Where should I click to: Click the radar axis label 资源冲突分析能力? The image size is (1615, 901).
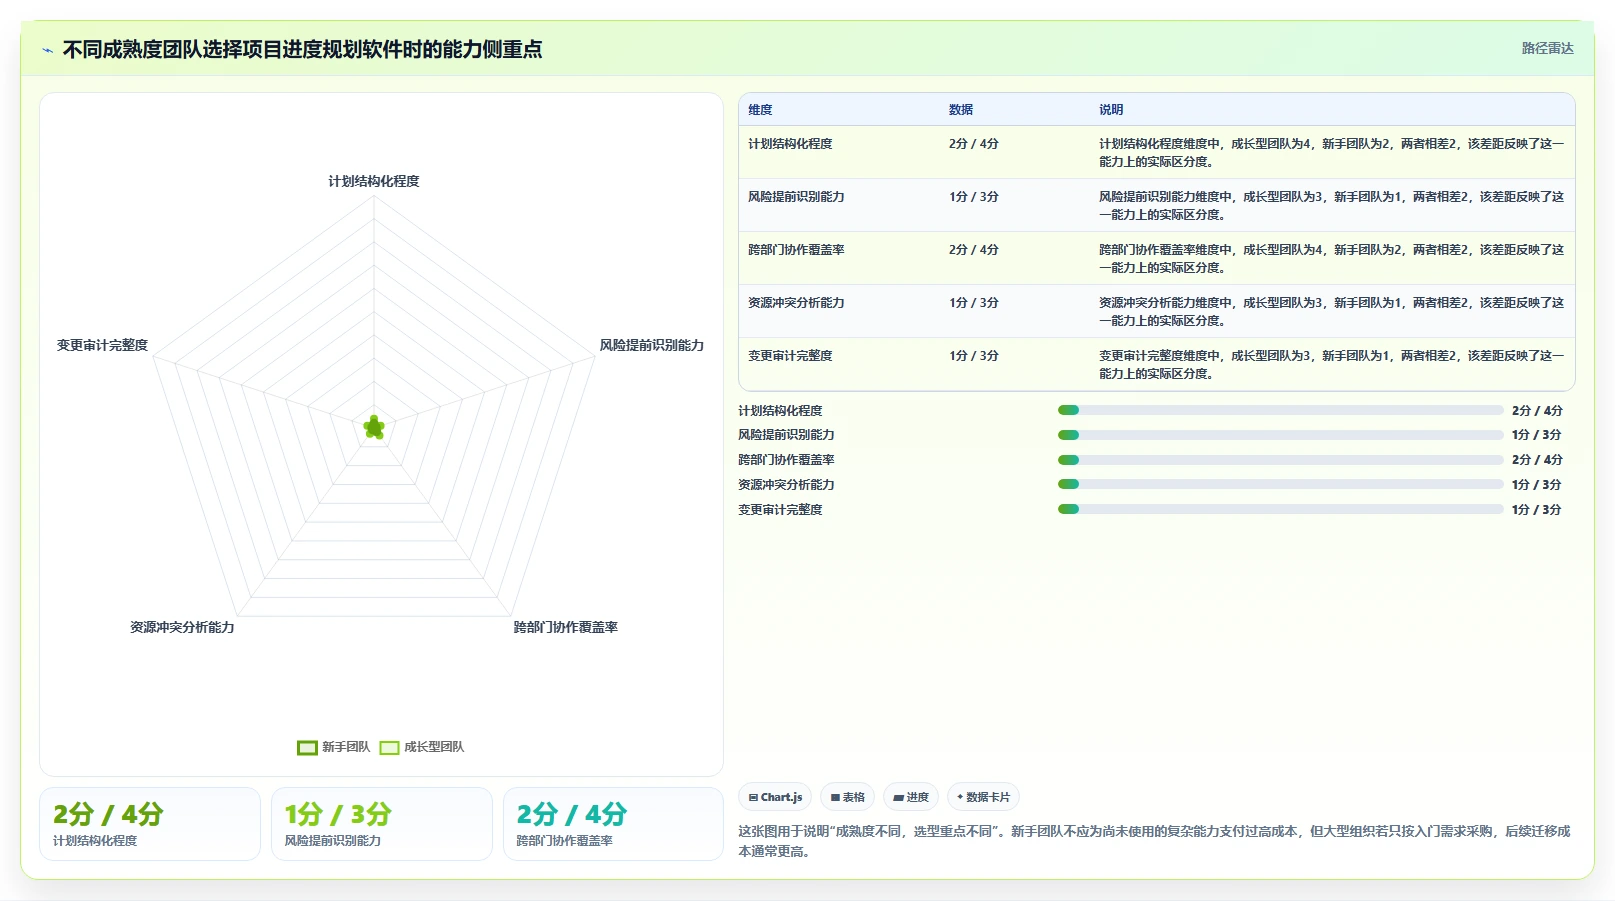(182, 627)
